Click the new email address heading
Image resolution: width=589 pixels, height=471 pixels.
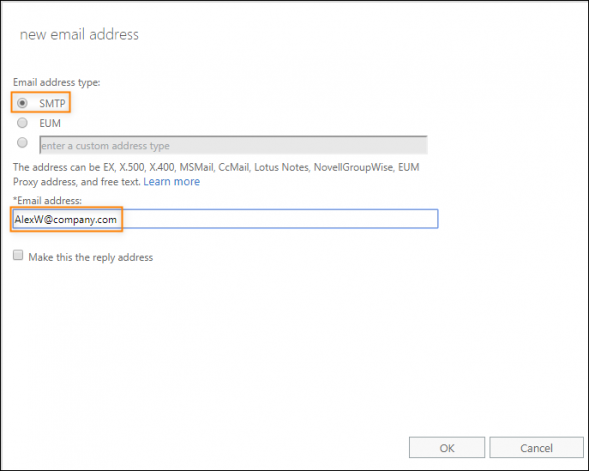click(x=79, y=35)
